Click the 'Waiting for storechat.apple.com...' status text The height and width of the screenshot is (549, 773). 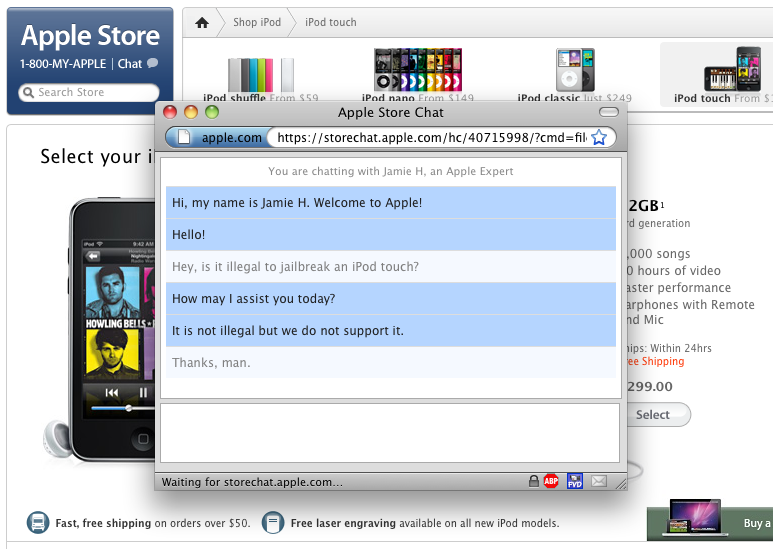click(252, 482)
